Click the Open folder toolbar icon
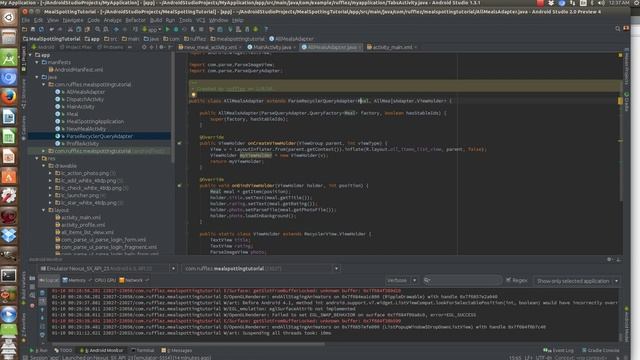The image size is (640, 360). coord(24,29)
